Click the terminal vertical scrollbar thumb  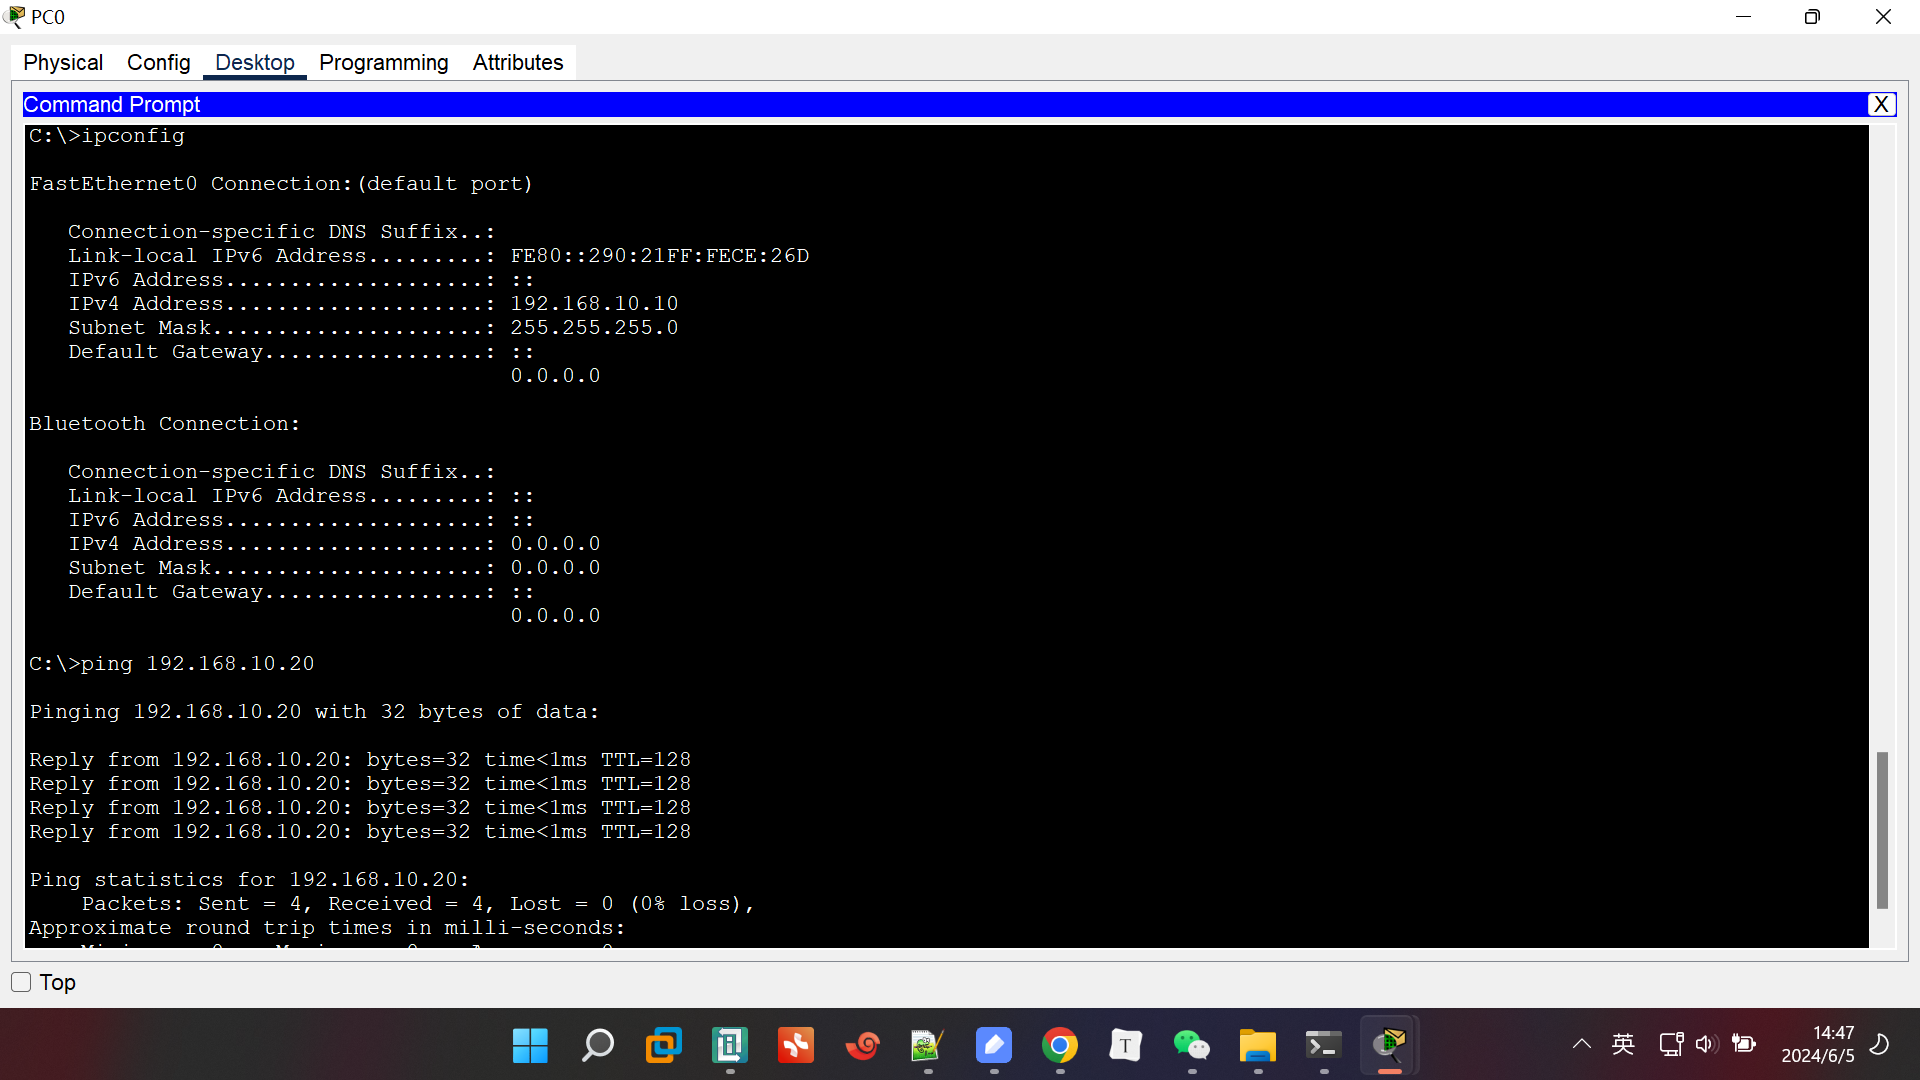point(1881,830)
